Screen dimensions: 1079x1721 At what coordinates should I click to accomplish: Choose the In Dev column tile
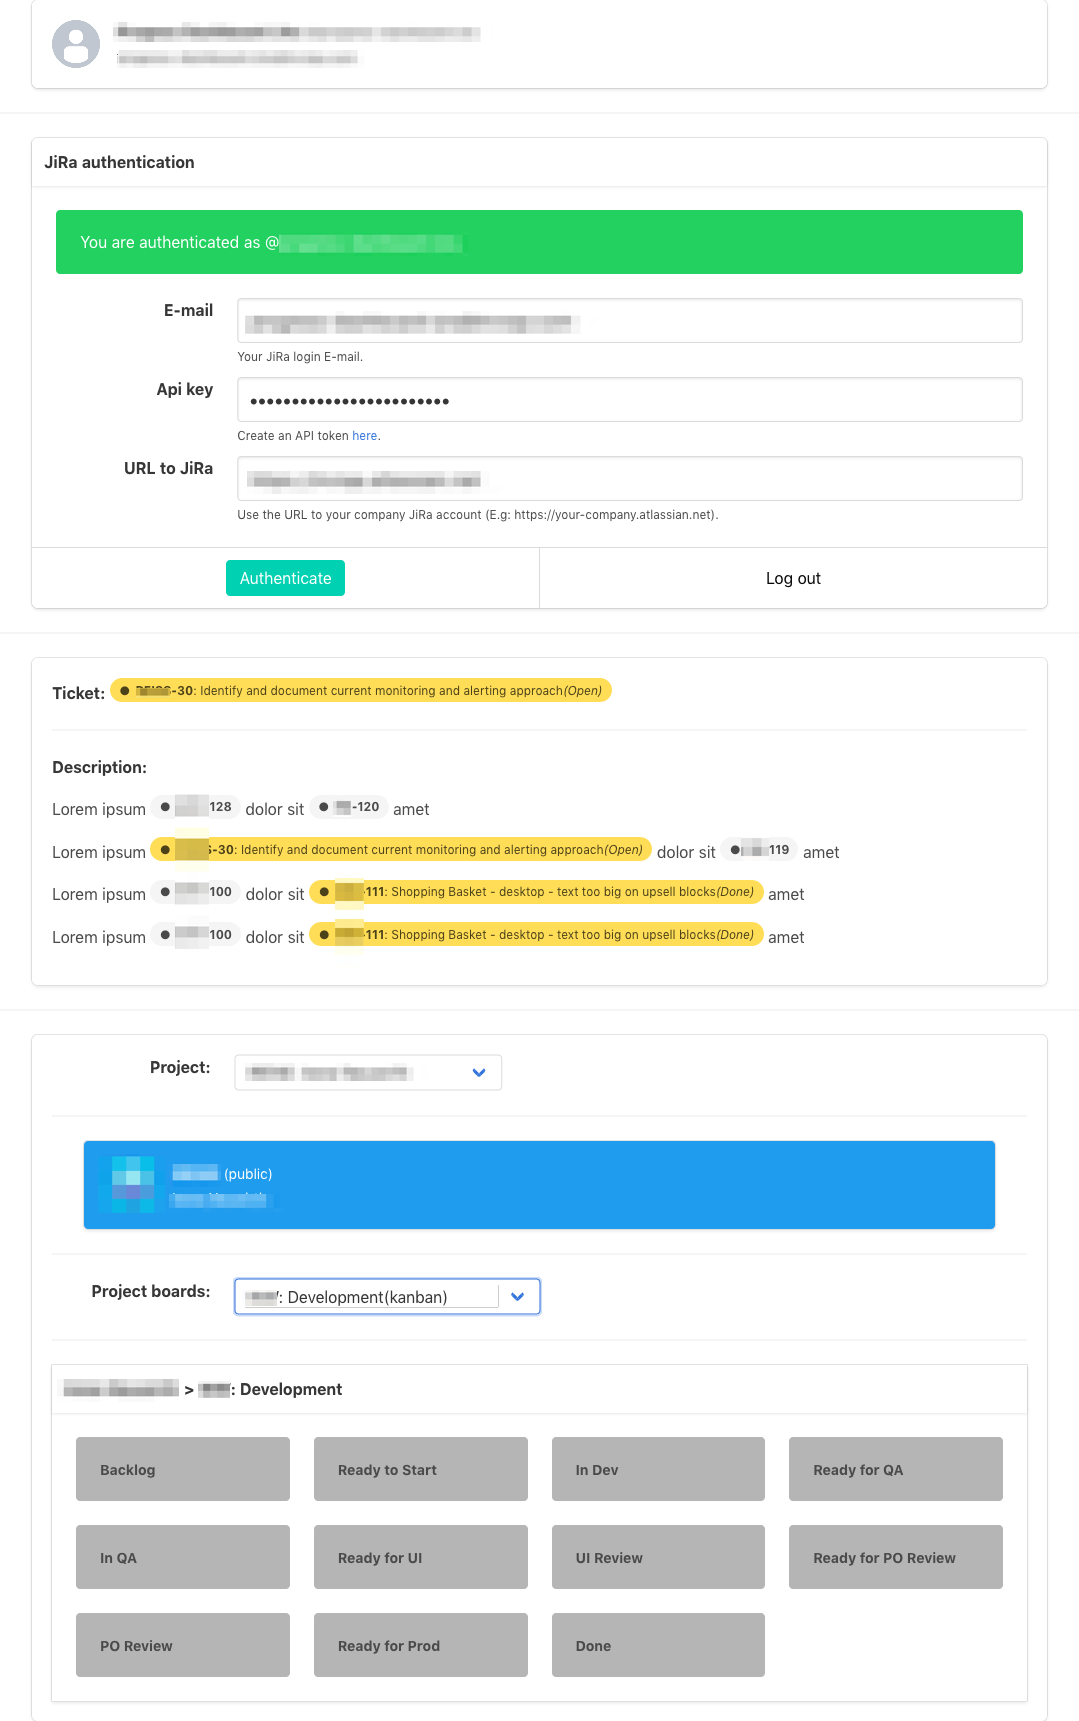pos(658,1469)
